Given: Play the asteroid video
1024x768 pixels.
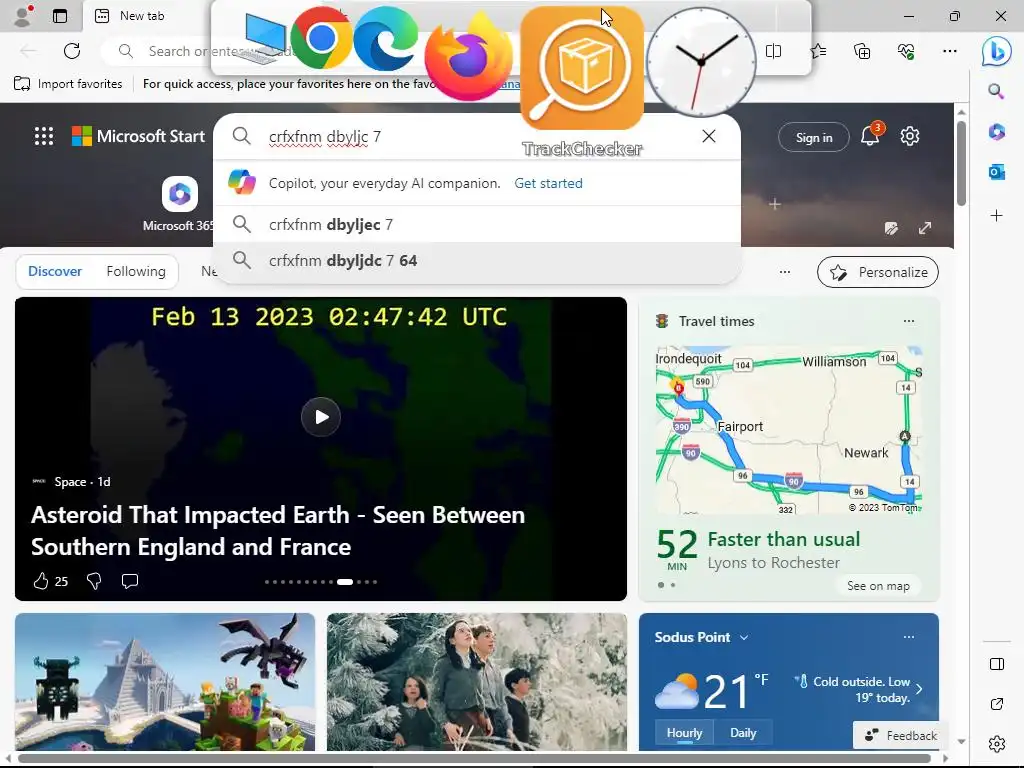Looking at the screenshot, I should click(321, 417).
